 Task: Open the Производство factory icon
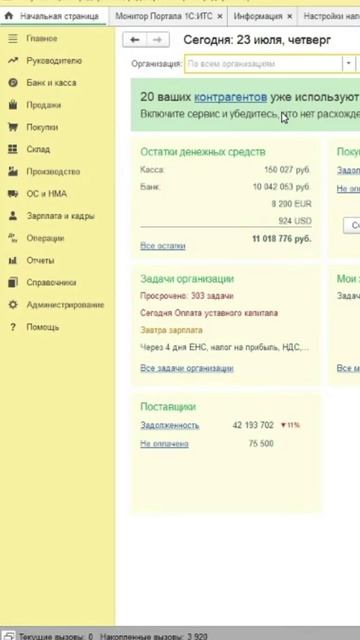click(x=13, y=171)
